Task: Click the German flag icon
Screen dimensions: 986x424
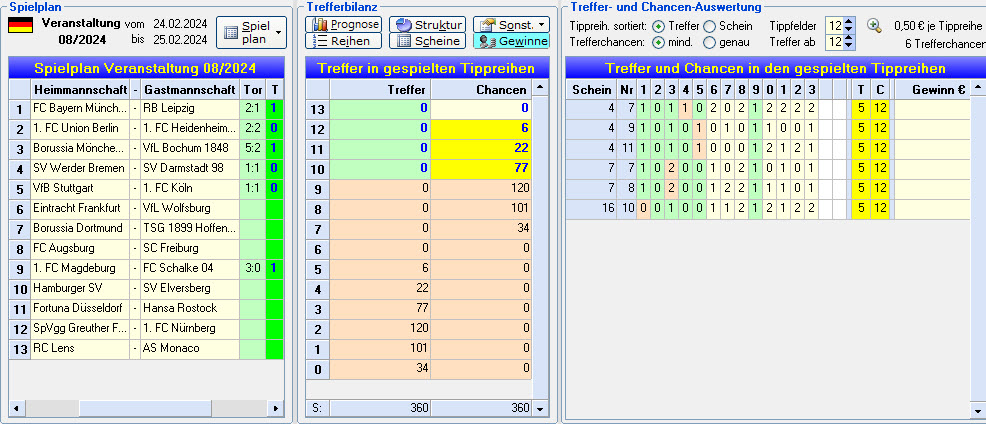Action: (x=20, y=25)
